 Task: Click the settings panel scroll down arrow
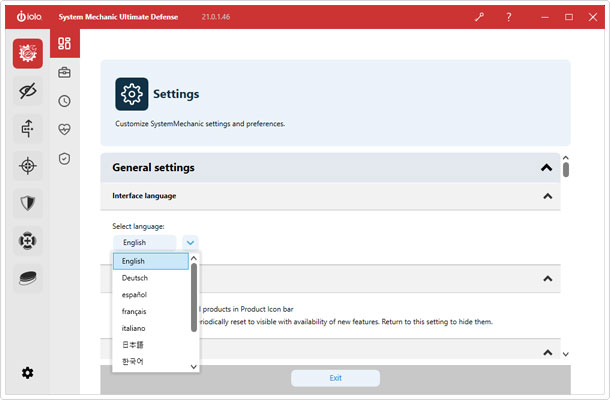[x=566, y=354]
